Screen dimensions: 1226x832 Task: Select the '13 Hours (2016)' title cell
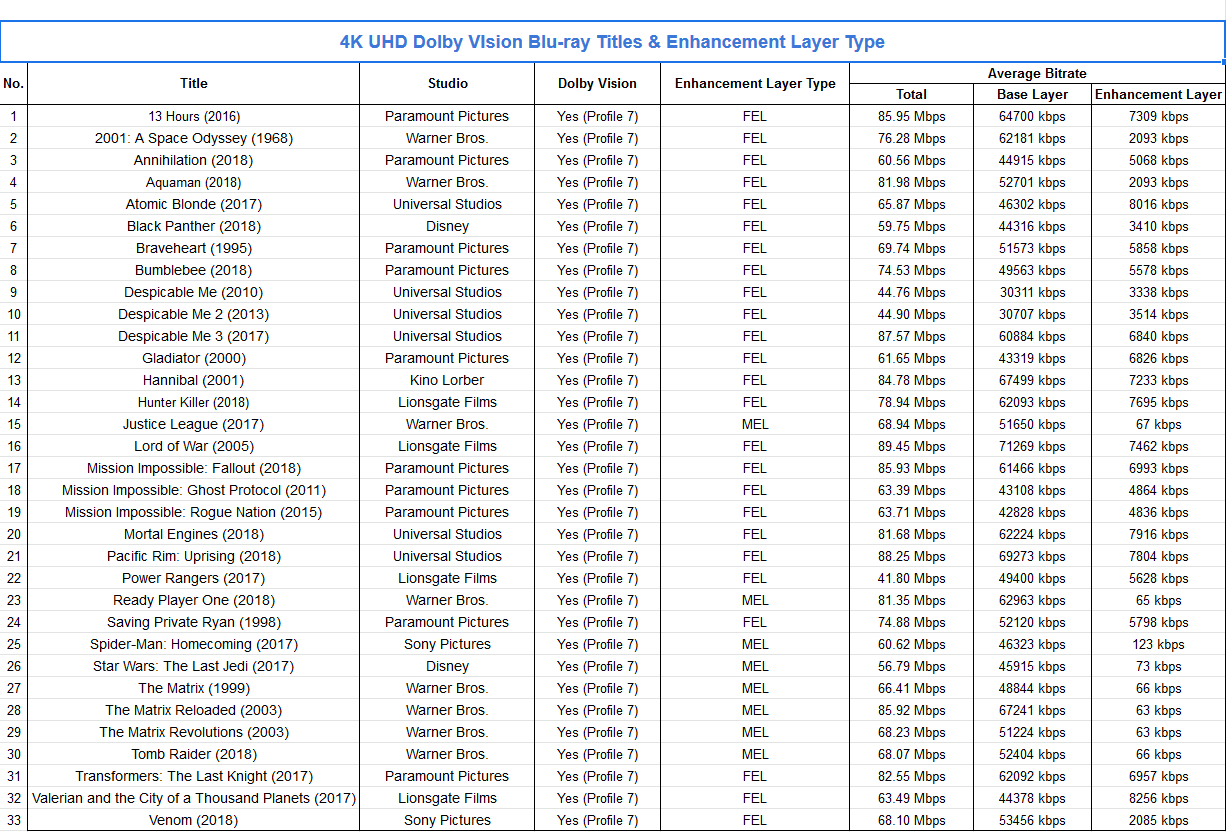(x=194, y=117)
